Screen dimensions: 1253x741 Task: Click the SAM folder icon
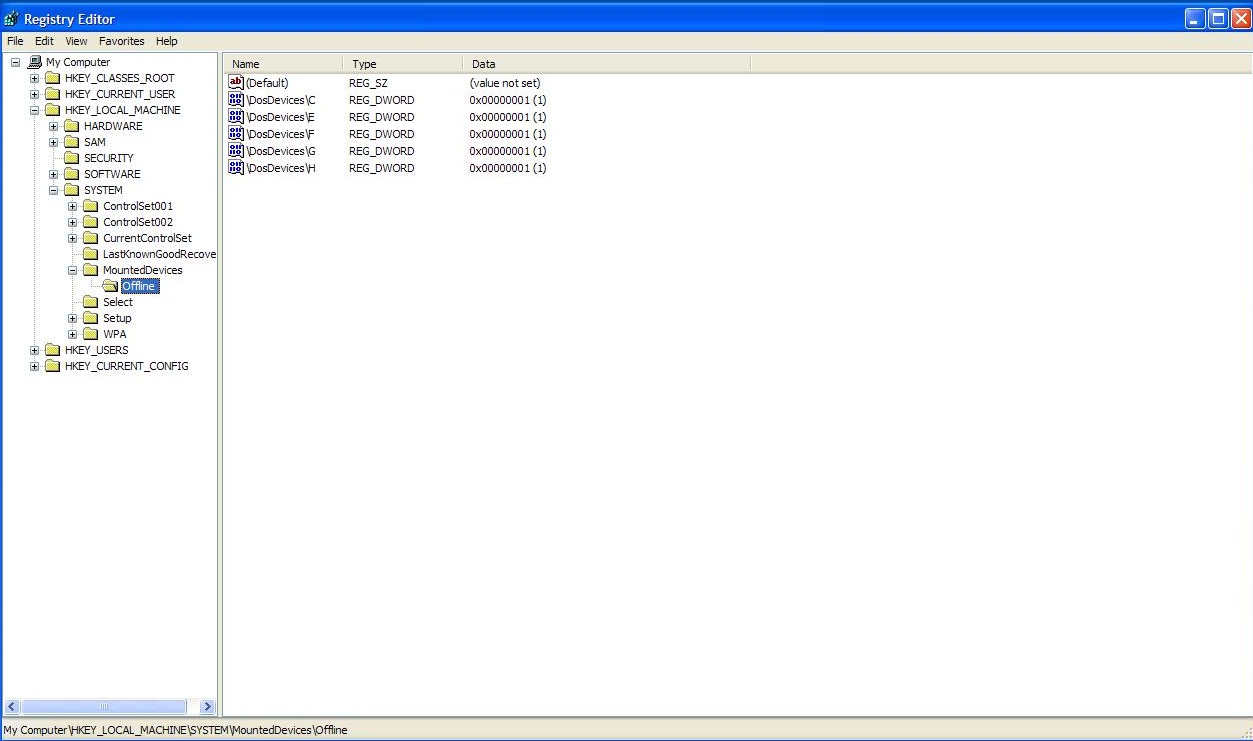71,142
